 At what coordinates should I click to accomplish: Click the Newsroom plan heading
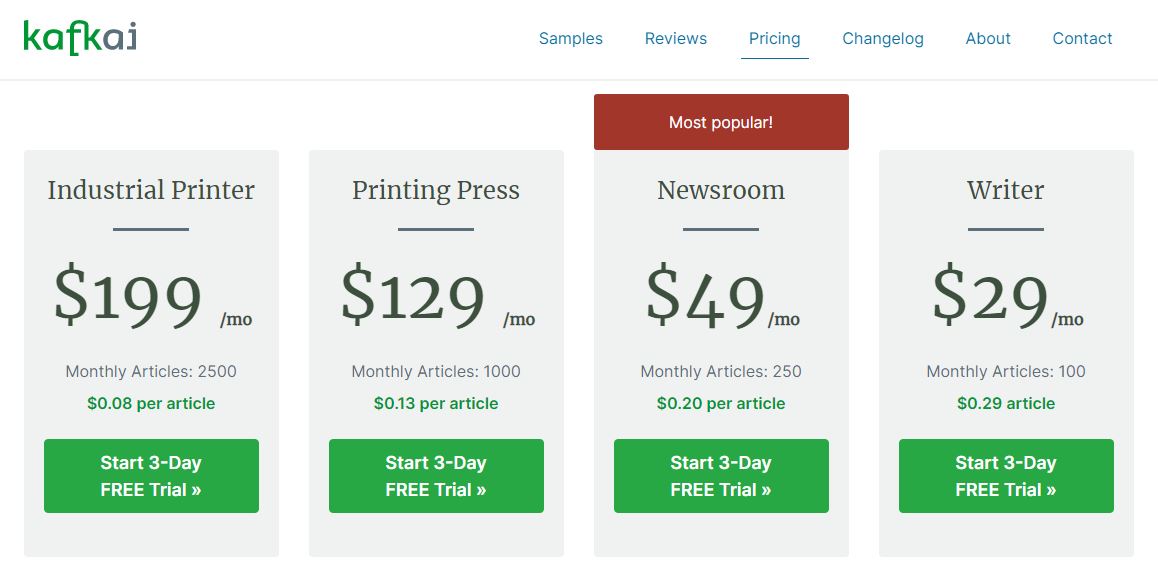[721, 190]
